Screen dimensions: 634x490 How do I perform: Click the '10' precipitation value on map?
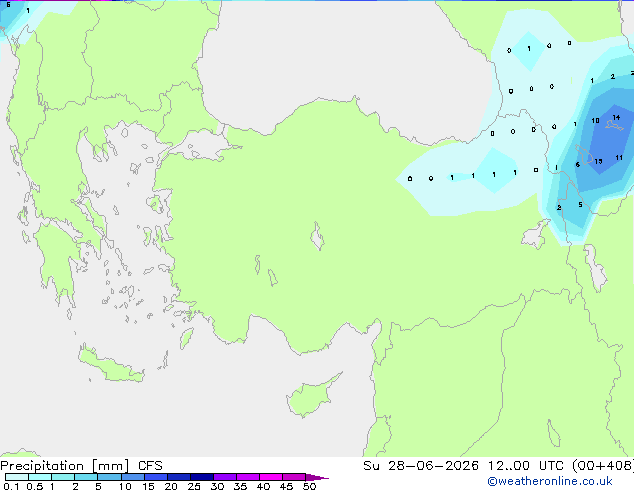(x=595, y=120)
